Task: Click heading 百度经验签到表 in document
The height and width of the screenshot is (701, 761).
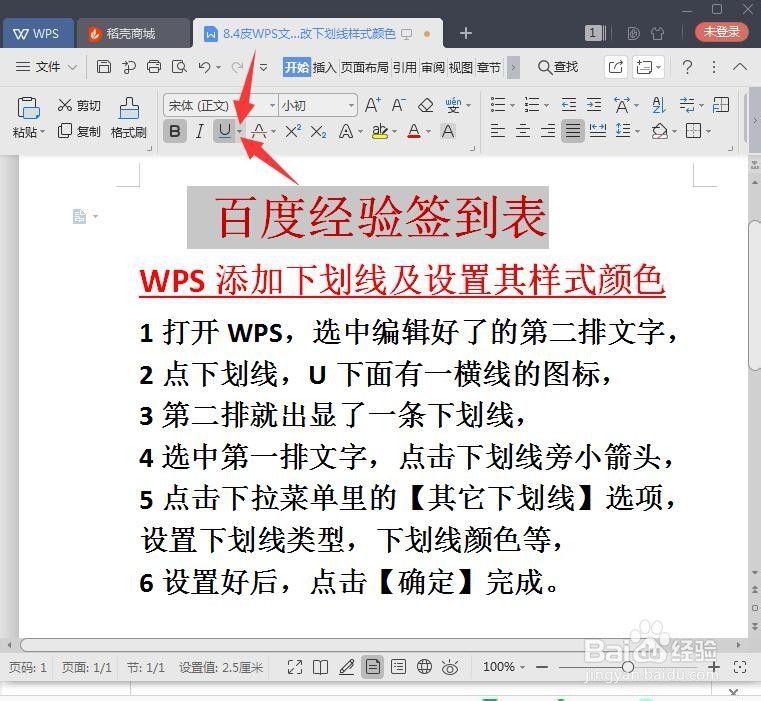Action: (381, 217)
